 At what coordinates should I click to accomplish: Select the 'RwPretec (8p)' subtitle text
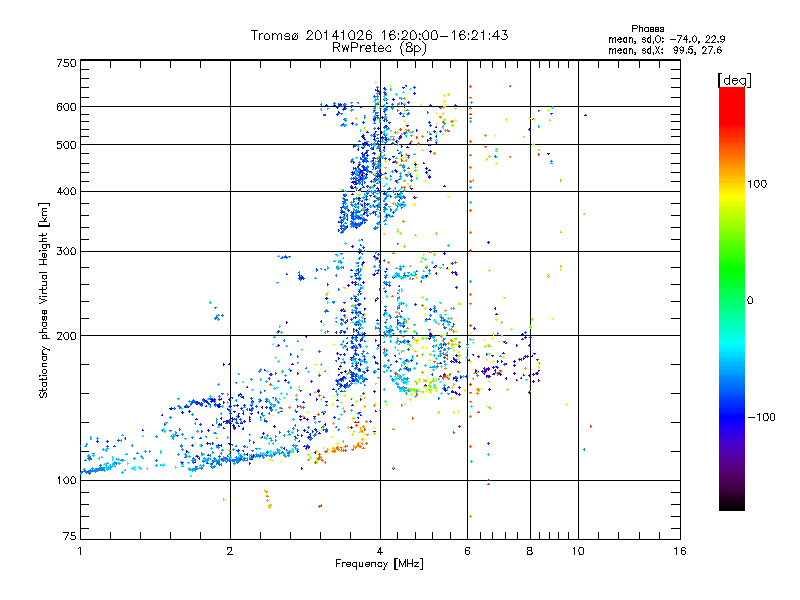coord(379,48)
